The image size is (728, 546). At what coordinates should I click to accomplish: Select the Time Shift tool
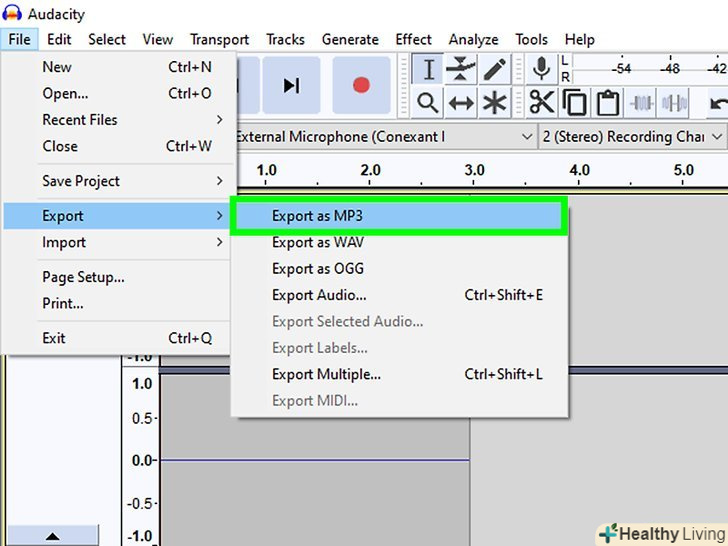click(x=461, y=103)
